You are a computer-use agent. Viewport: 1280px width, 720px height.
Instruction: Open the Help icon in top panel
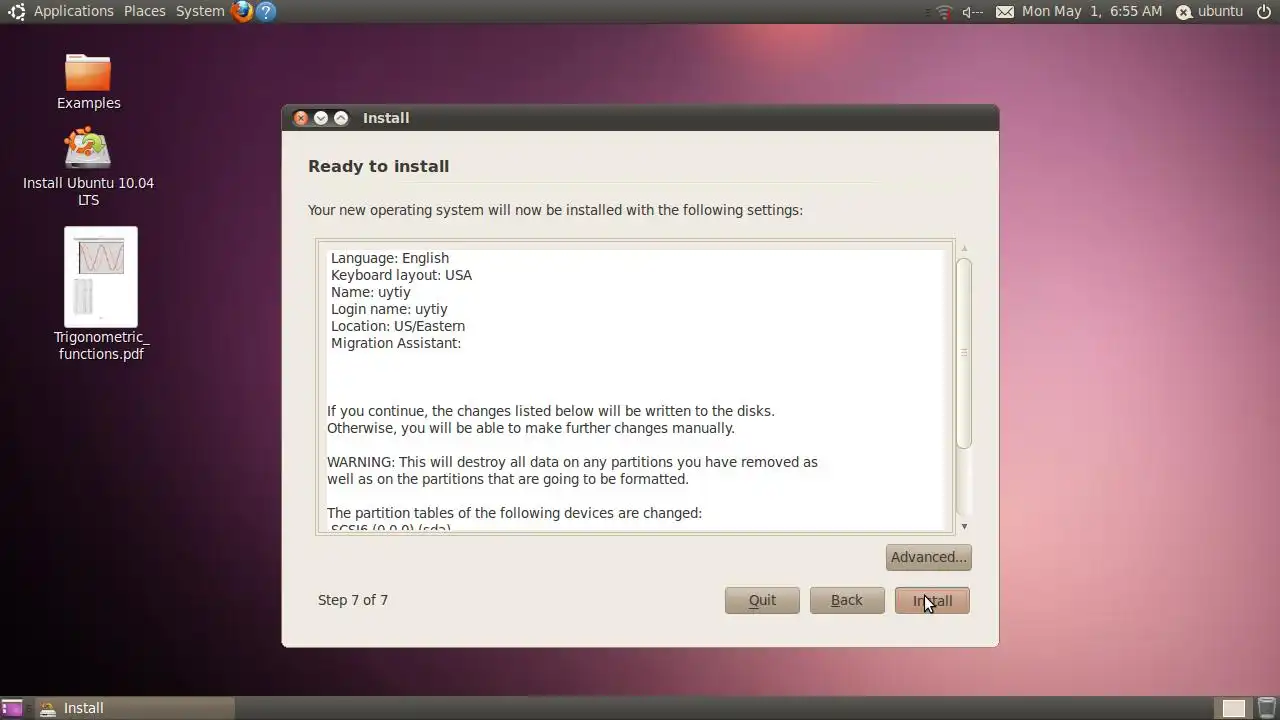[266, 12]
